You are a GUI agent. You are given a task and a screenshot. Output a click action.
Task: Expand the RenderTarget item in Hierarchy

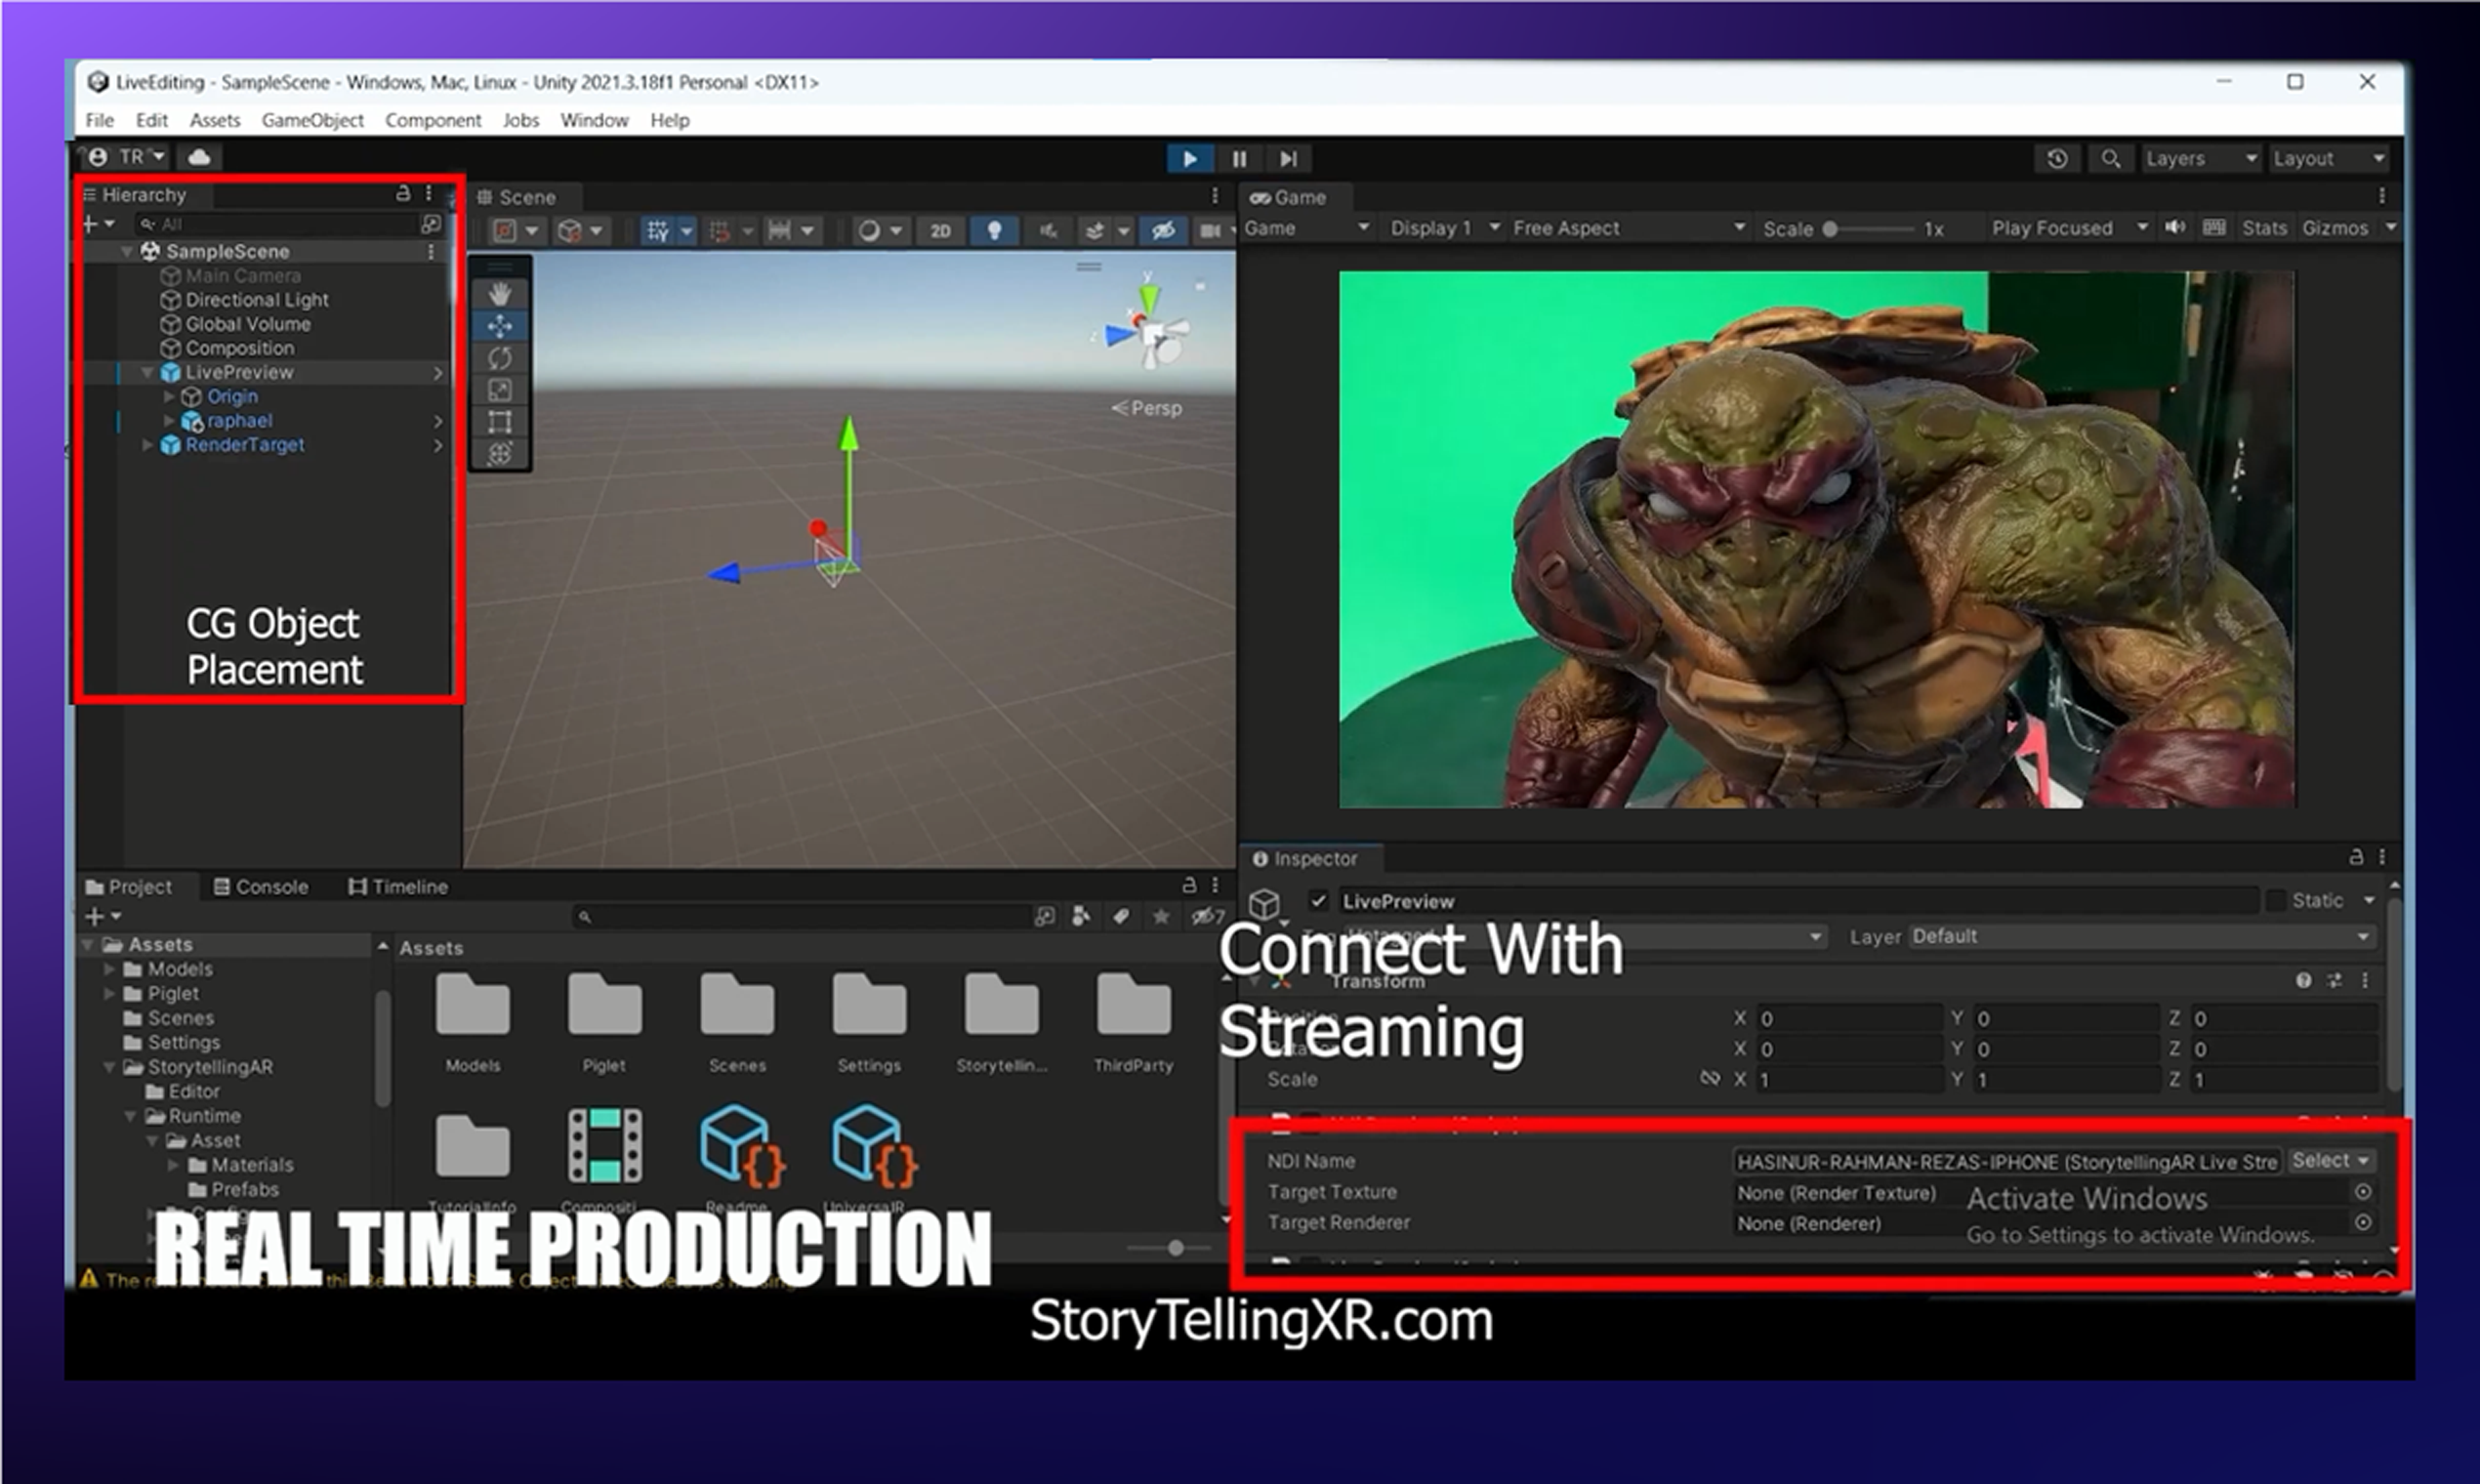[147, 445]
